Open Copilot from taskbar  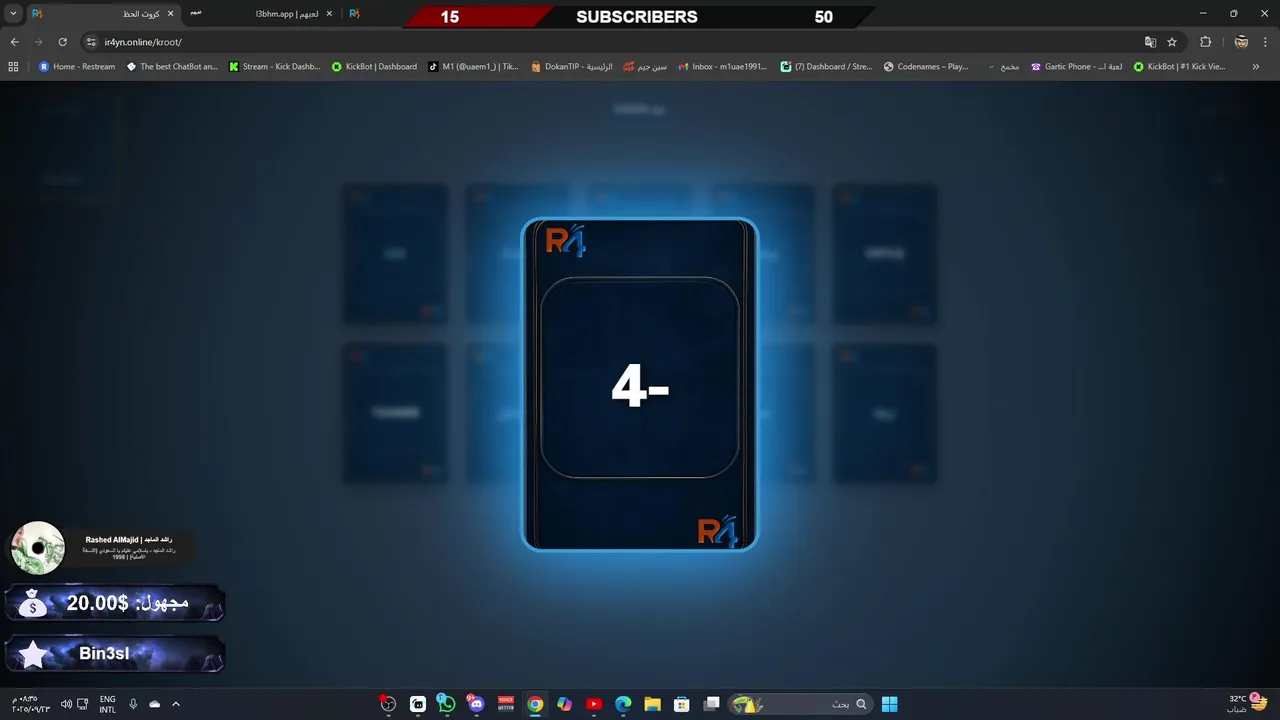[x=565, y=704]
